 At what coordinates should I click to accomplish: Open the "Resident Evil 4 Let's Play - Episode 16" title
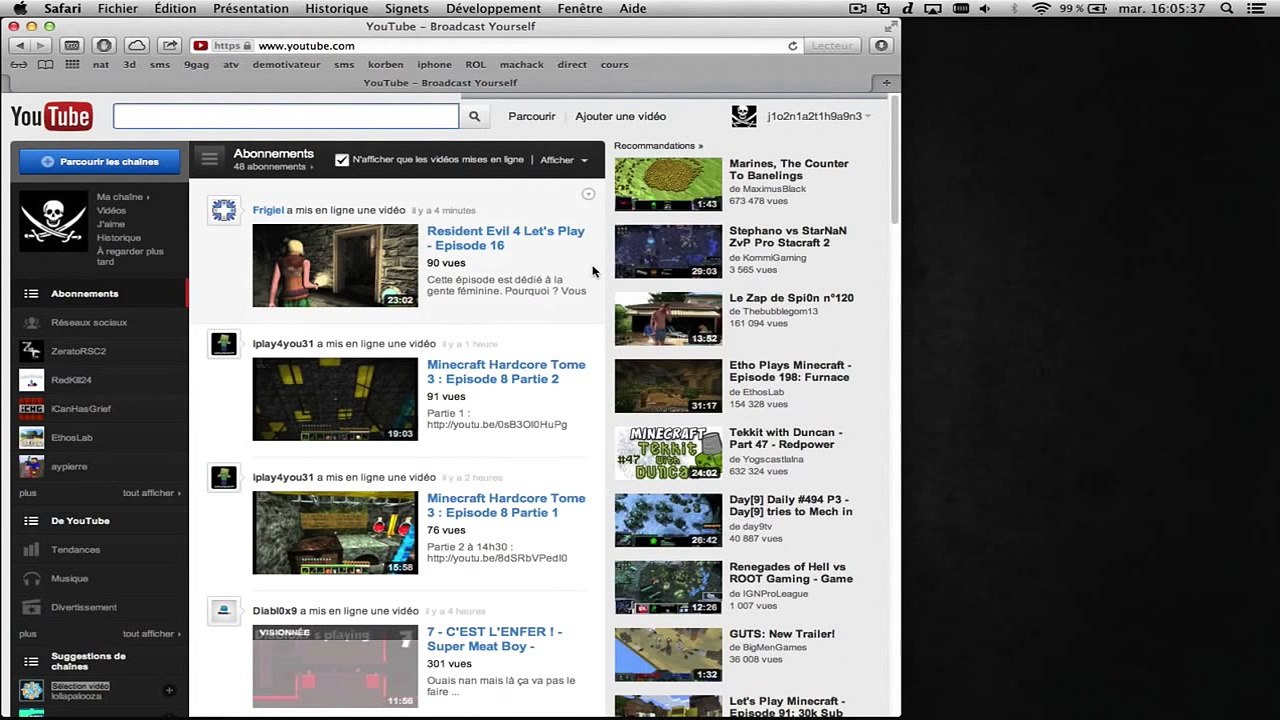(506, 238)
